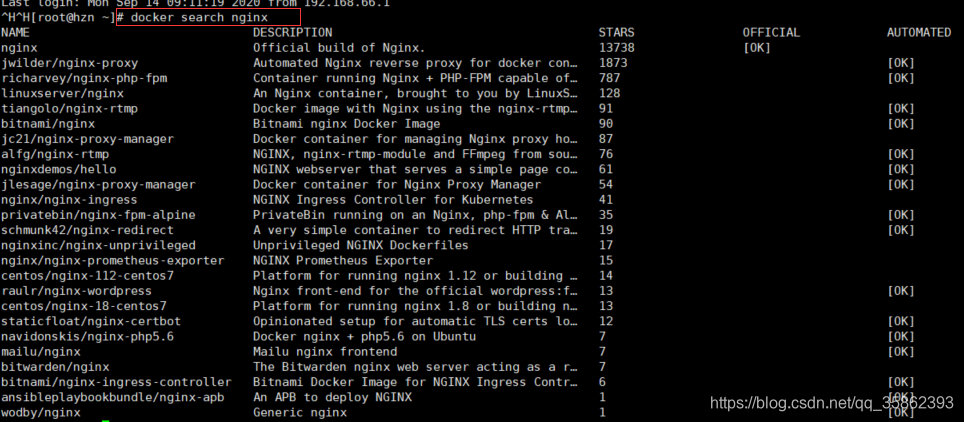Select ansibleplaybookbundle/nginx-apb image name
Viewport: 964px width, 422px height.
(113, 397)
